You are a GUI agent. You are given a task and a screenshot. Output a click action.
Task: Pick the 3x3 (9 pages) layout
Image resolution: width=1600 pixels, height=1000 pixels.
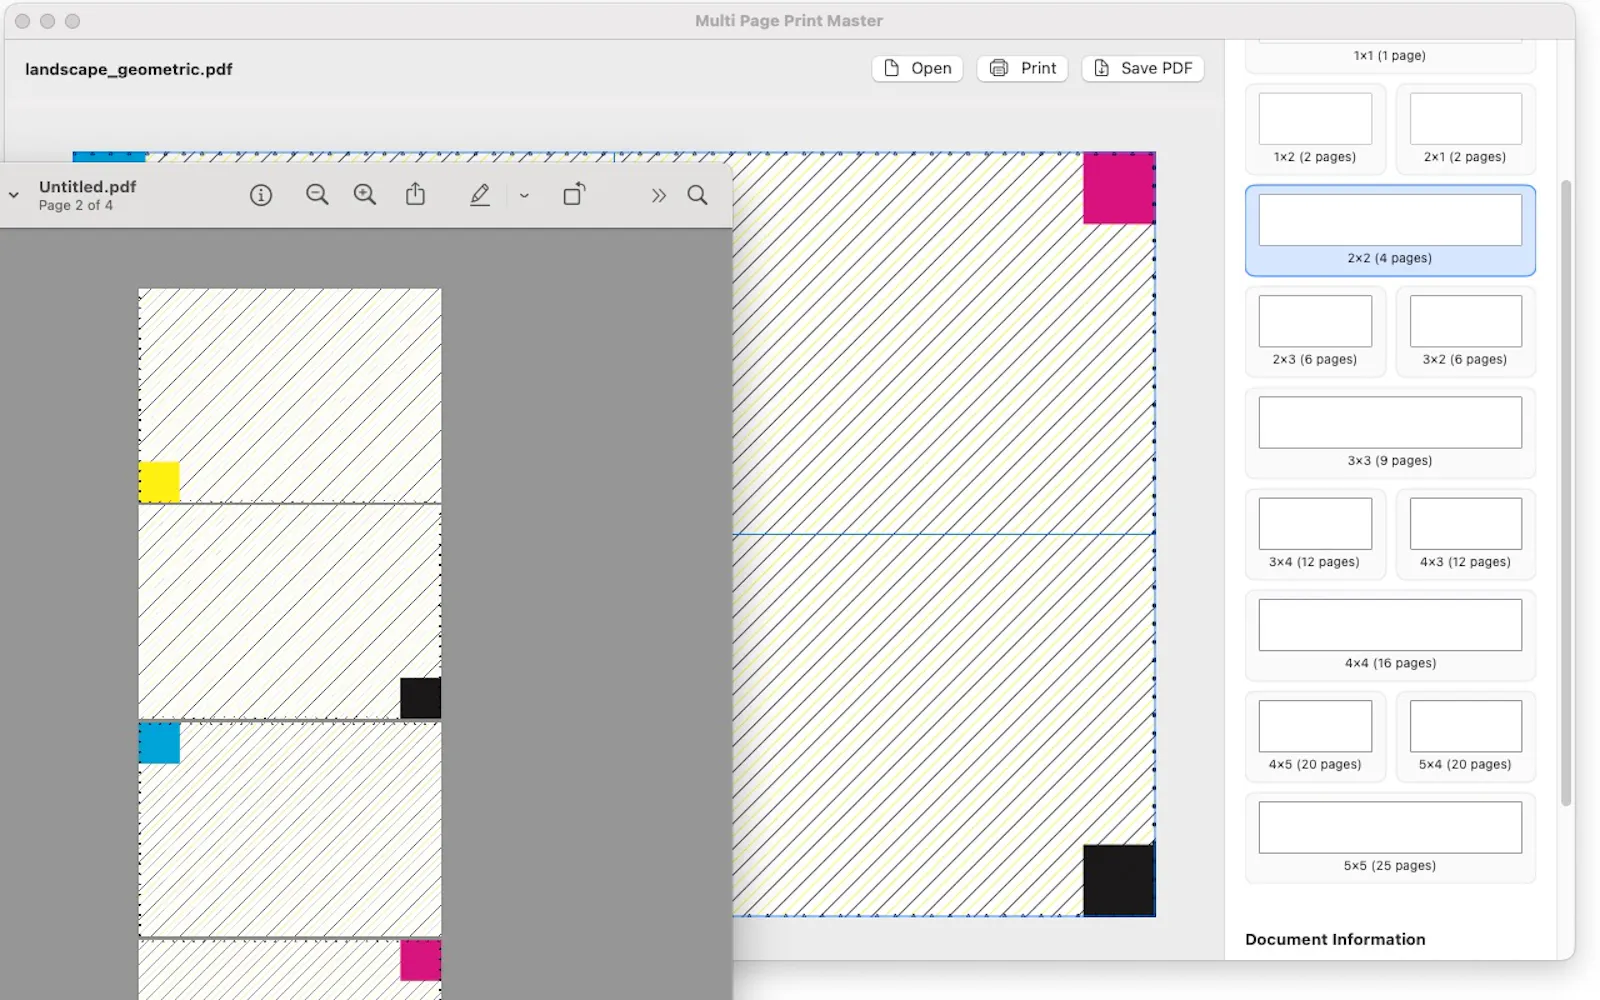click(1390, 433)
